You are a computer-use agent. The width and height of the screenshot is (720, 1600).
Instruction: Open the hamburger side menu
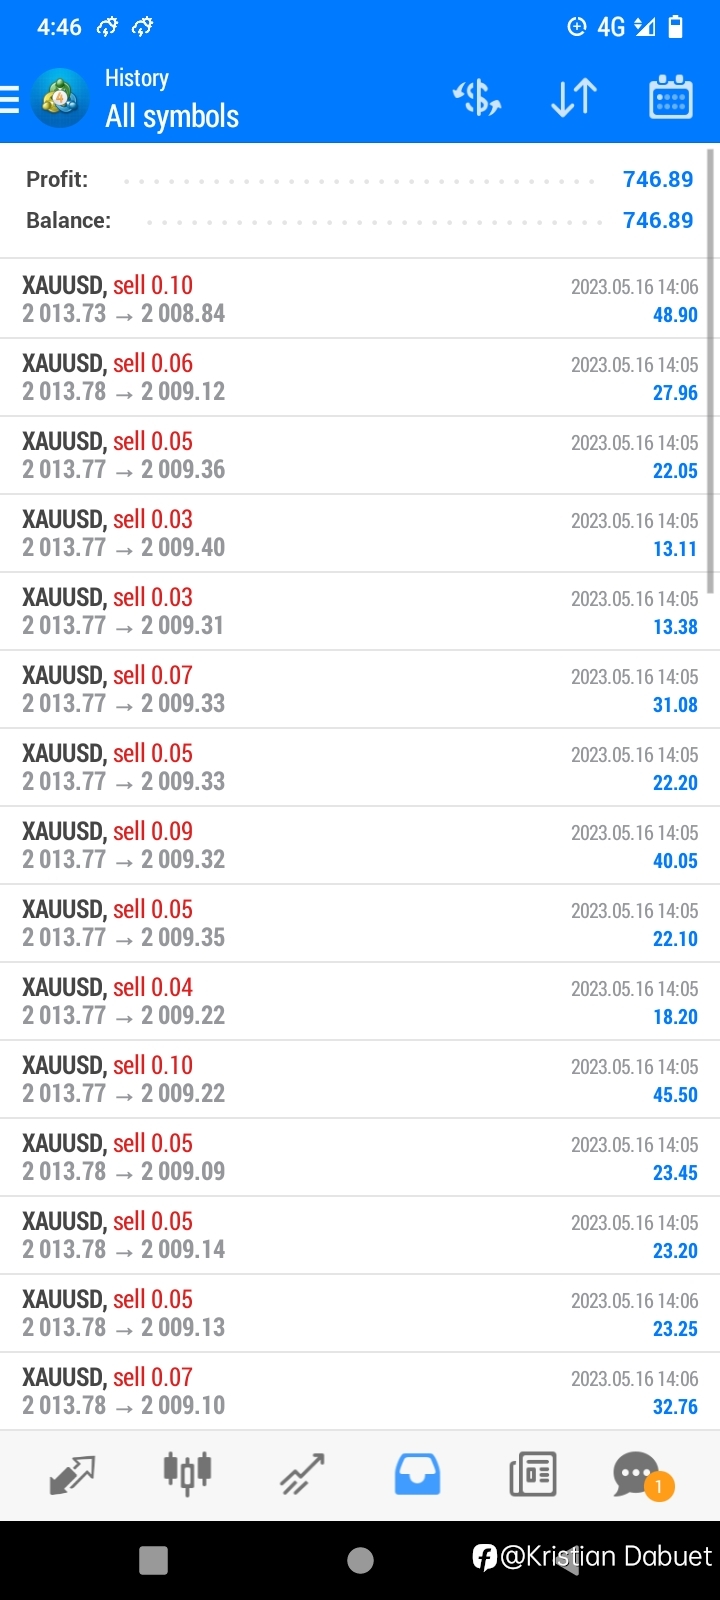coord(9,99)
